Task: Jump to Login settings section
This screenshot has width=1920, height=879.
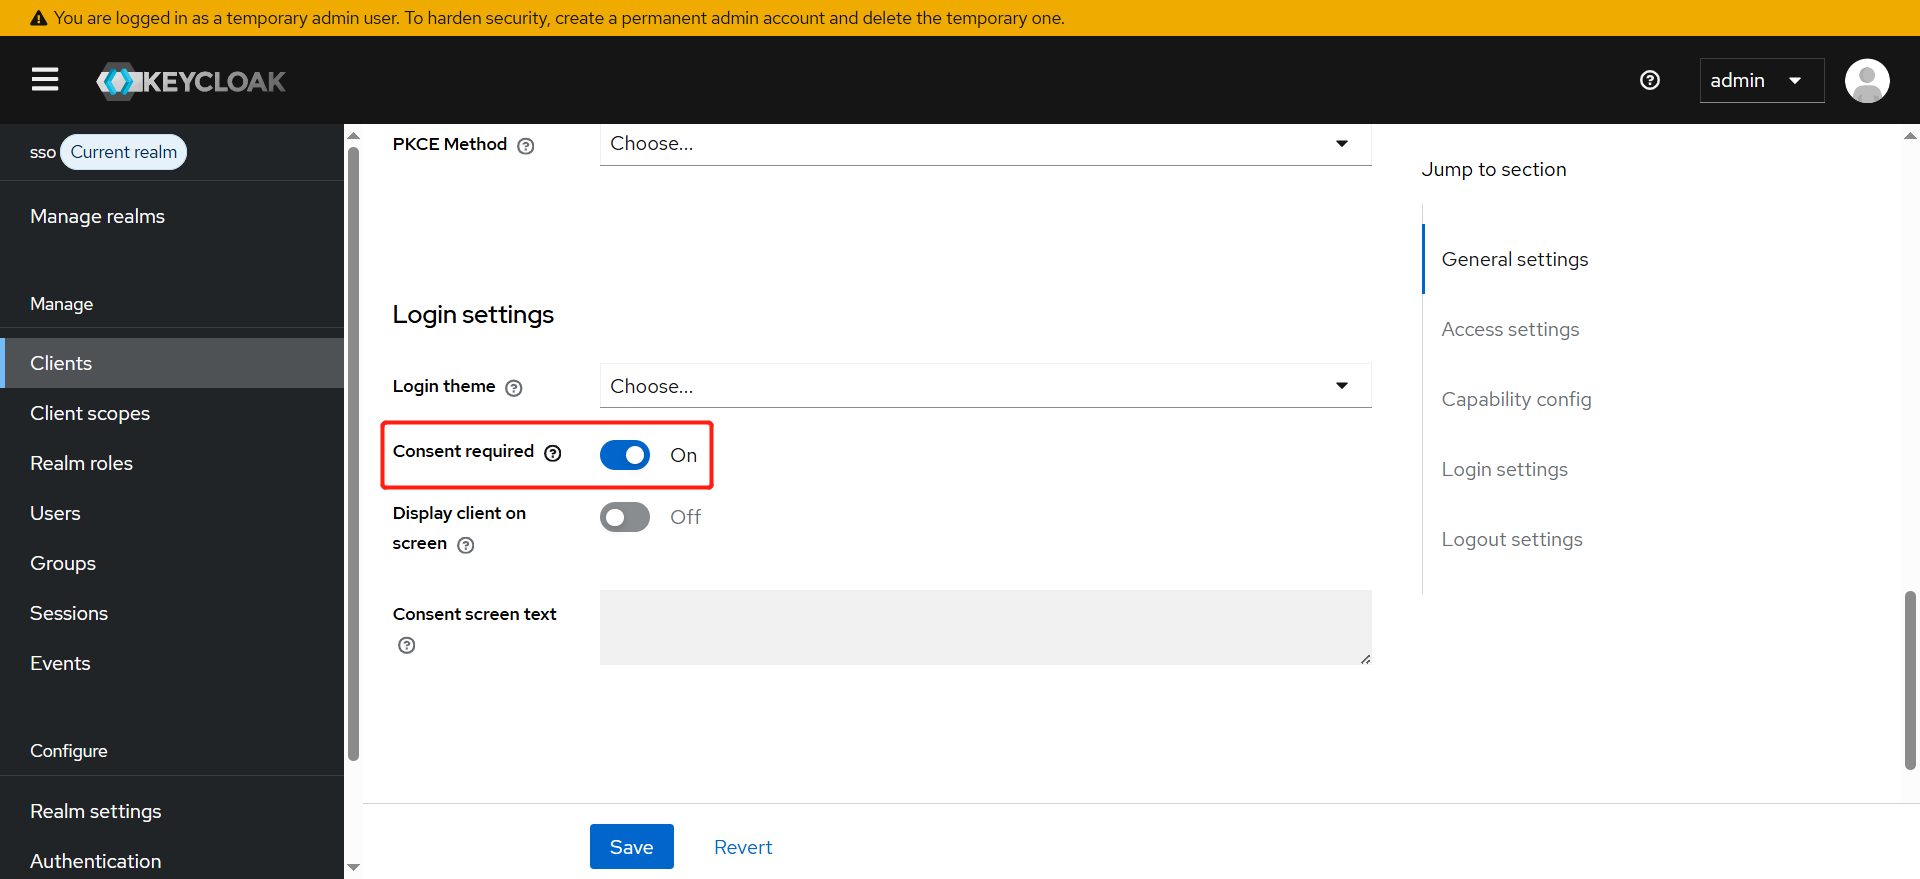Action: tap(1504, 469)
